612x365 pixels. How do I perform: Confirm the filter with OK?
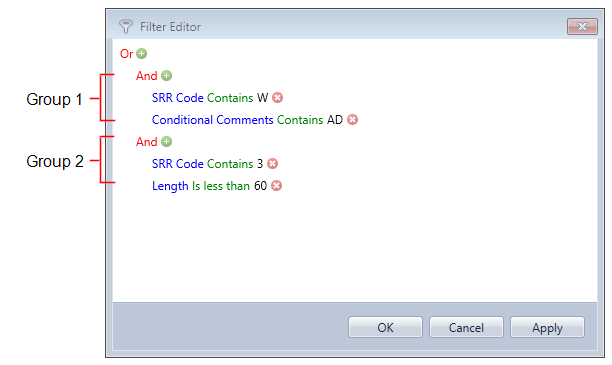click(x=385, y=327)
